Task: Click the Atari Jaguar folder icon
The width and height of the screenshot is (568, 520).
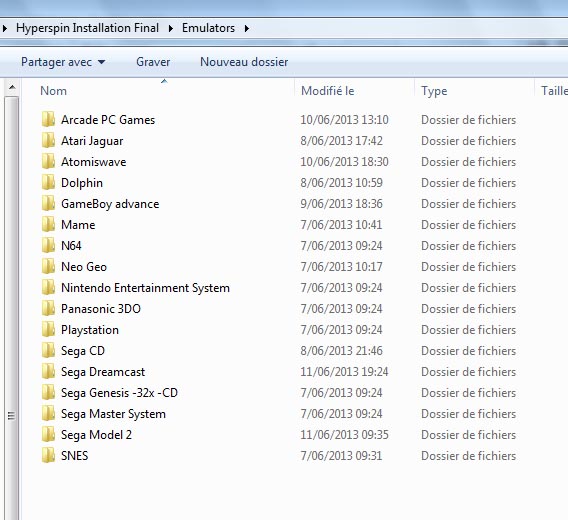Action: (48, 141)
